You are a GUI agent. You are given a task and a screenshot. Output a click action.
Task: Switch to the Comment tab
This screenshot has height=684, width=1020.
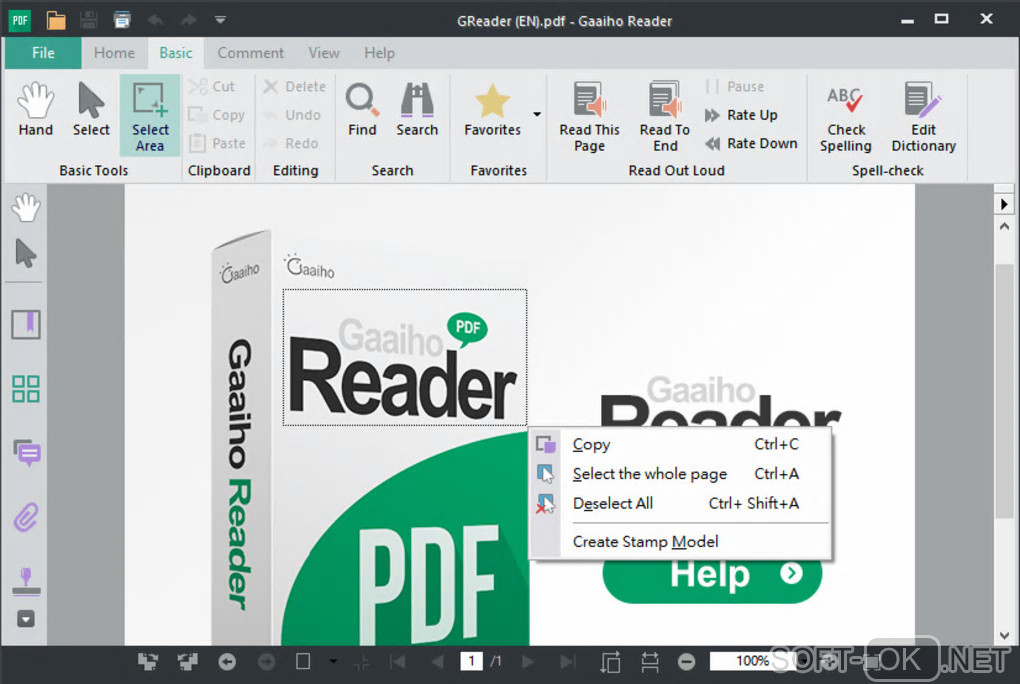tap(250, 53)
